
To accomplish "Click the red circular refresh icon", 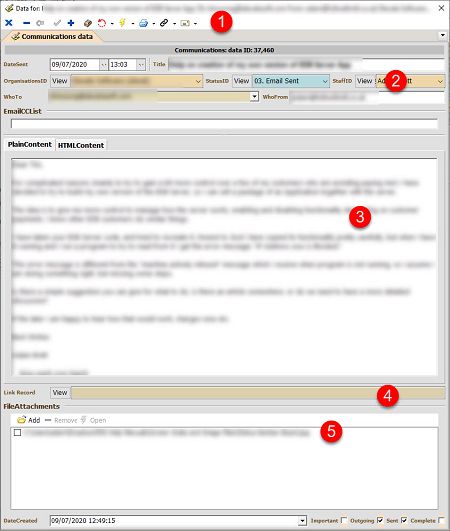I will pos(102,23).
